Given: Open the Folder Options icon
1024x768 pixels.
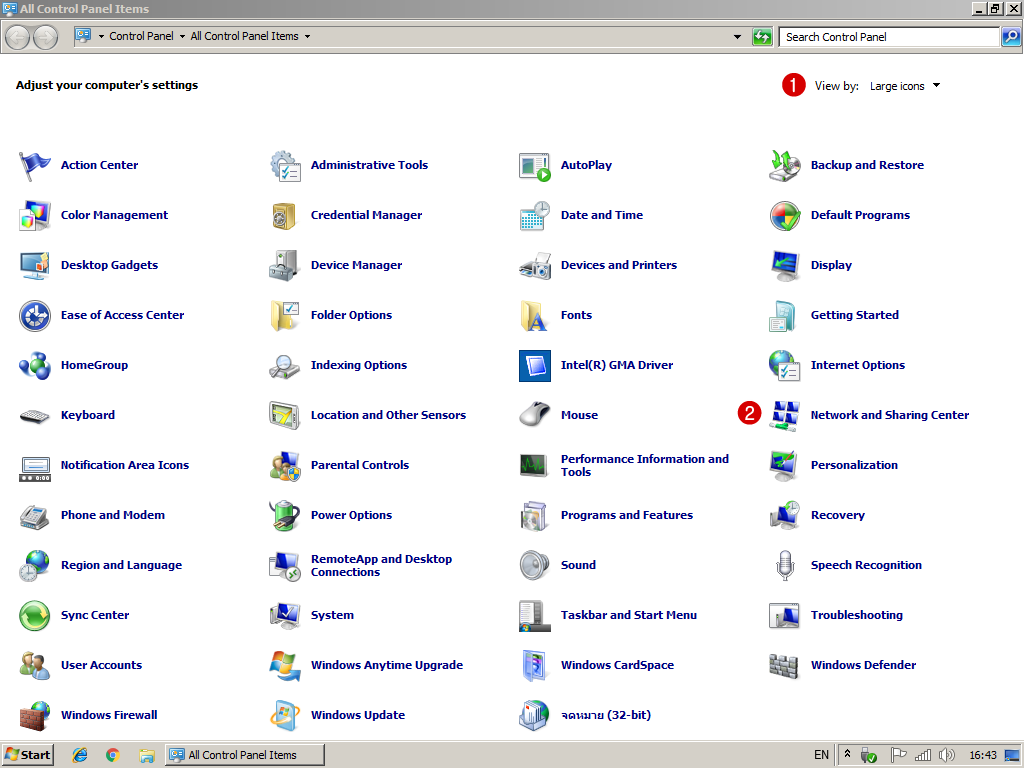Looking at the screenshot, I should (x=285, y=316).
